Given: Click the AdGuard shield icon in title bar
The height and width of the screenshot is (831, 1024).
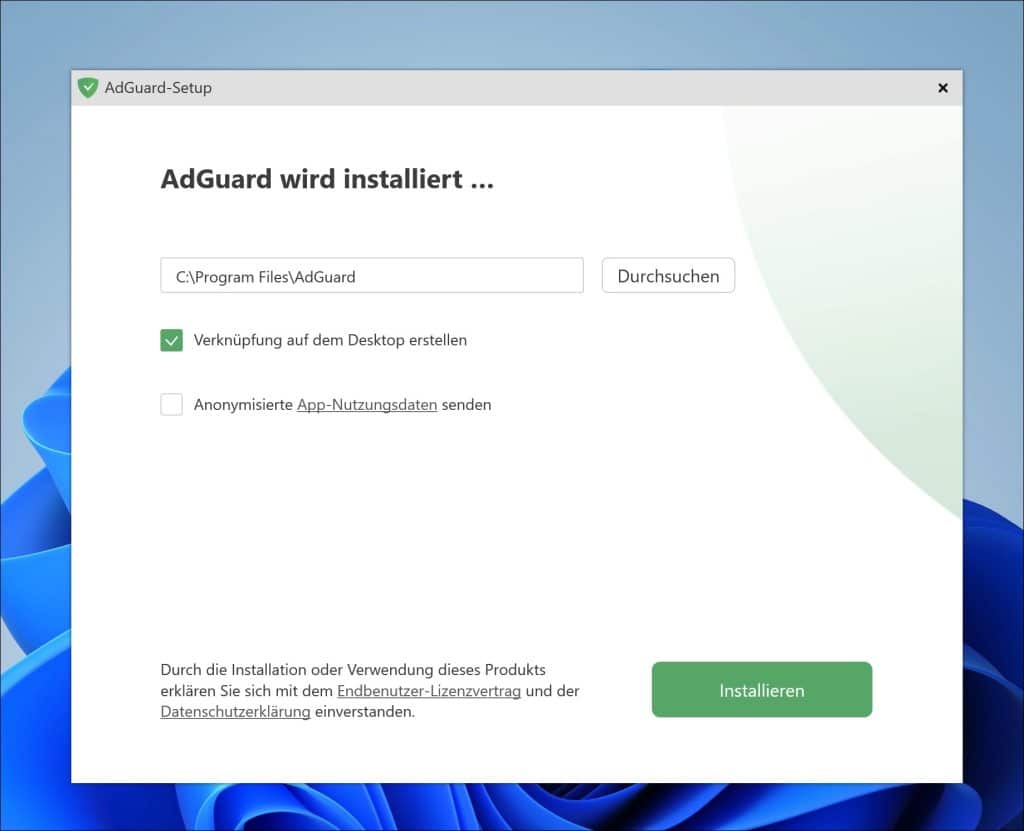Looking at the screenshot, I should [x=88, y=88].
